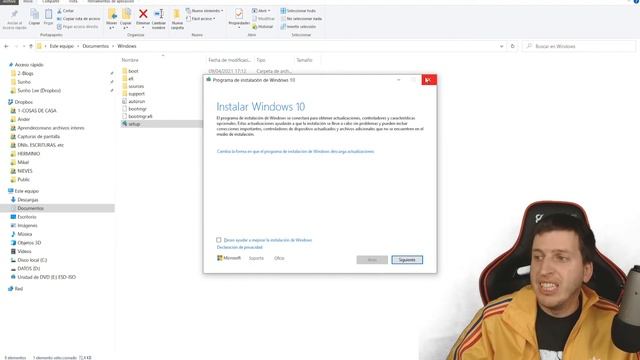Switch to the Compartir ribbon tab

click(51, 2)
